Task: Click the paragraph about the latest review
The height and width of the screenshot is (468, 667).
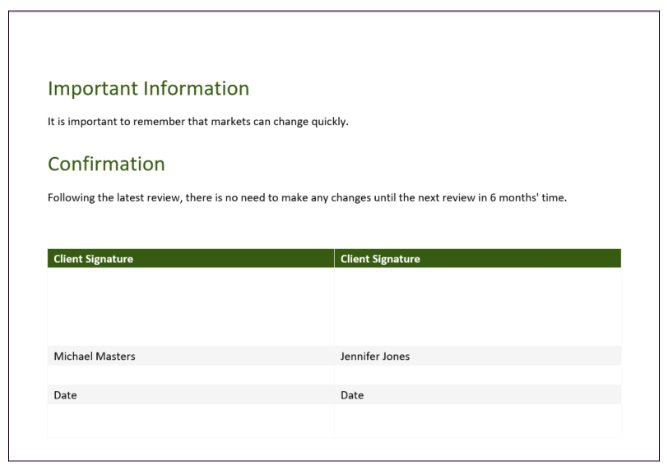Action: pos(307,197)
